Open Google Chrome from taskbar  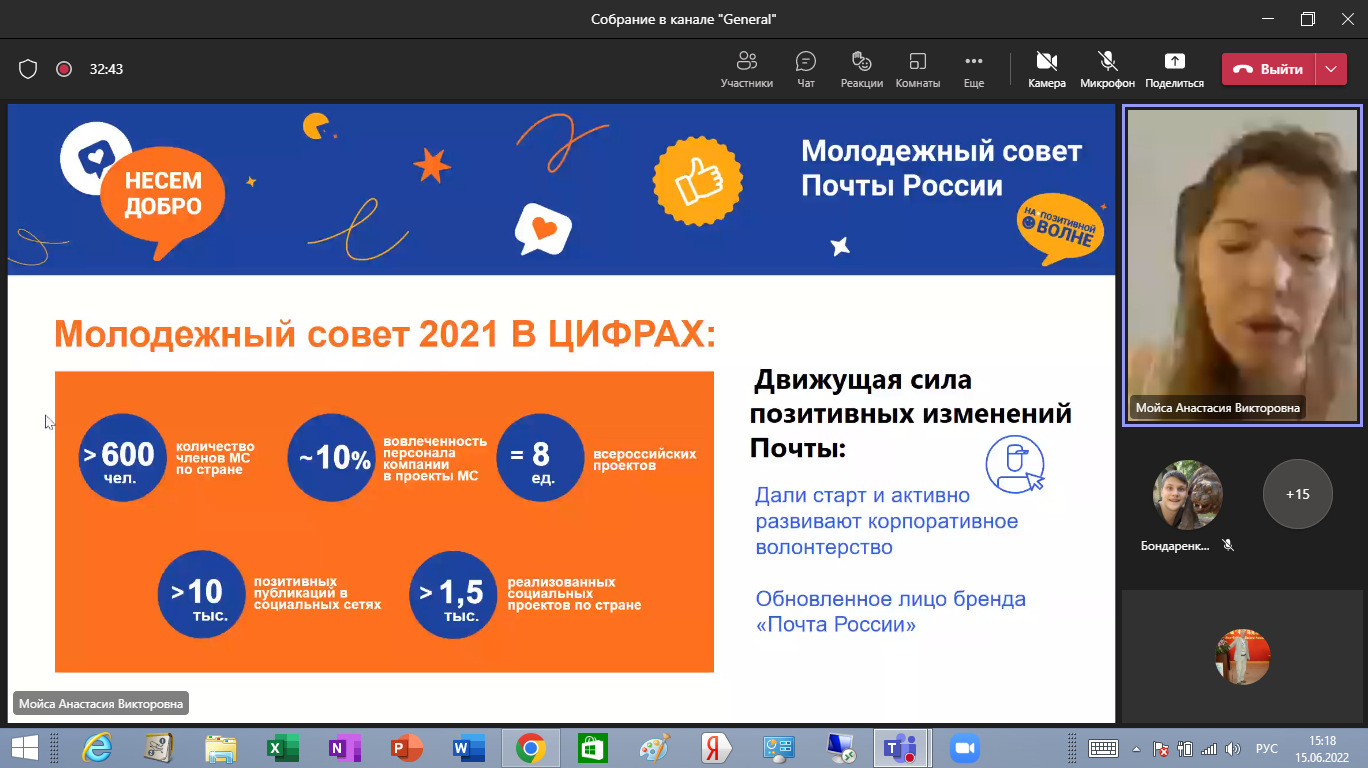pyautogui.click(x=530, y=747)
